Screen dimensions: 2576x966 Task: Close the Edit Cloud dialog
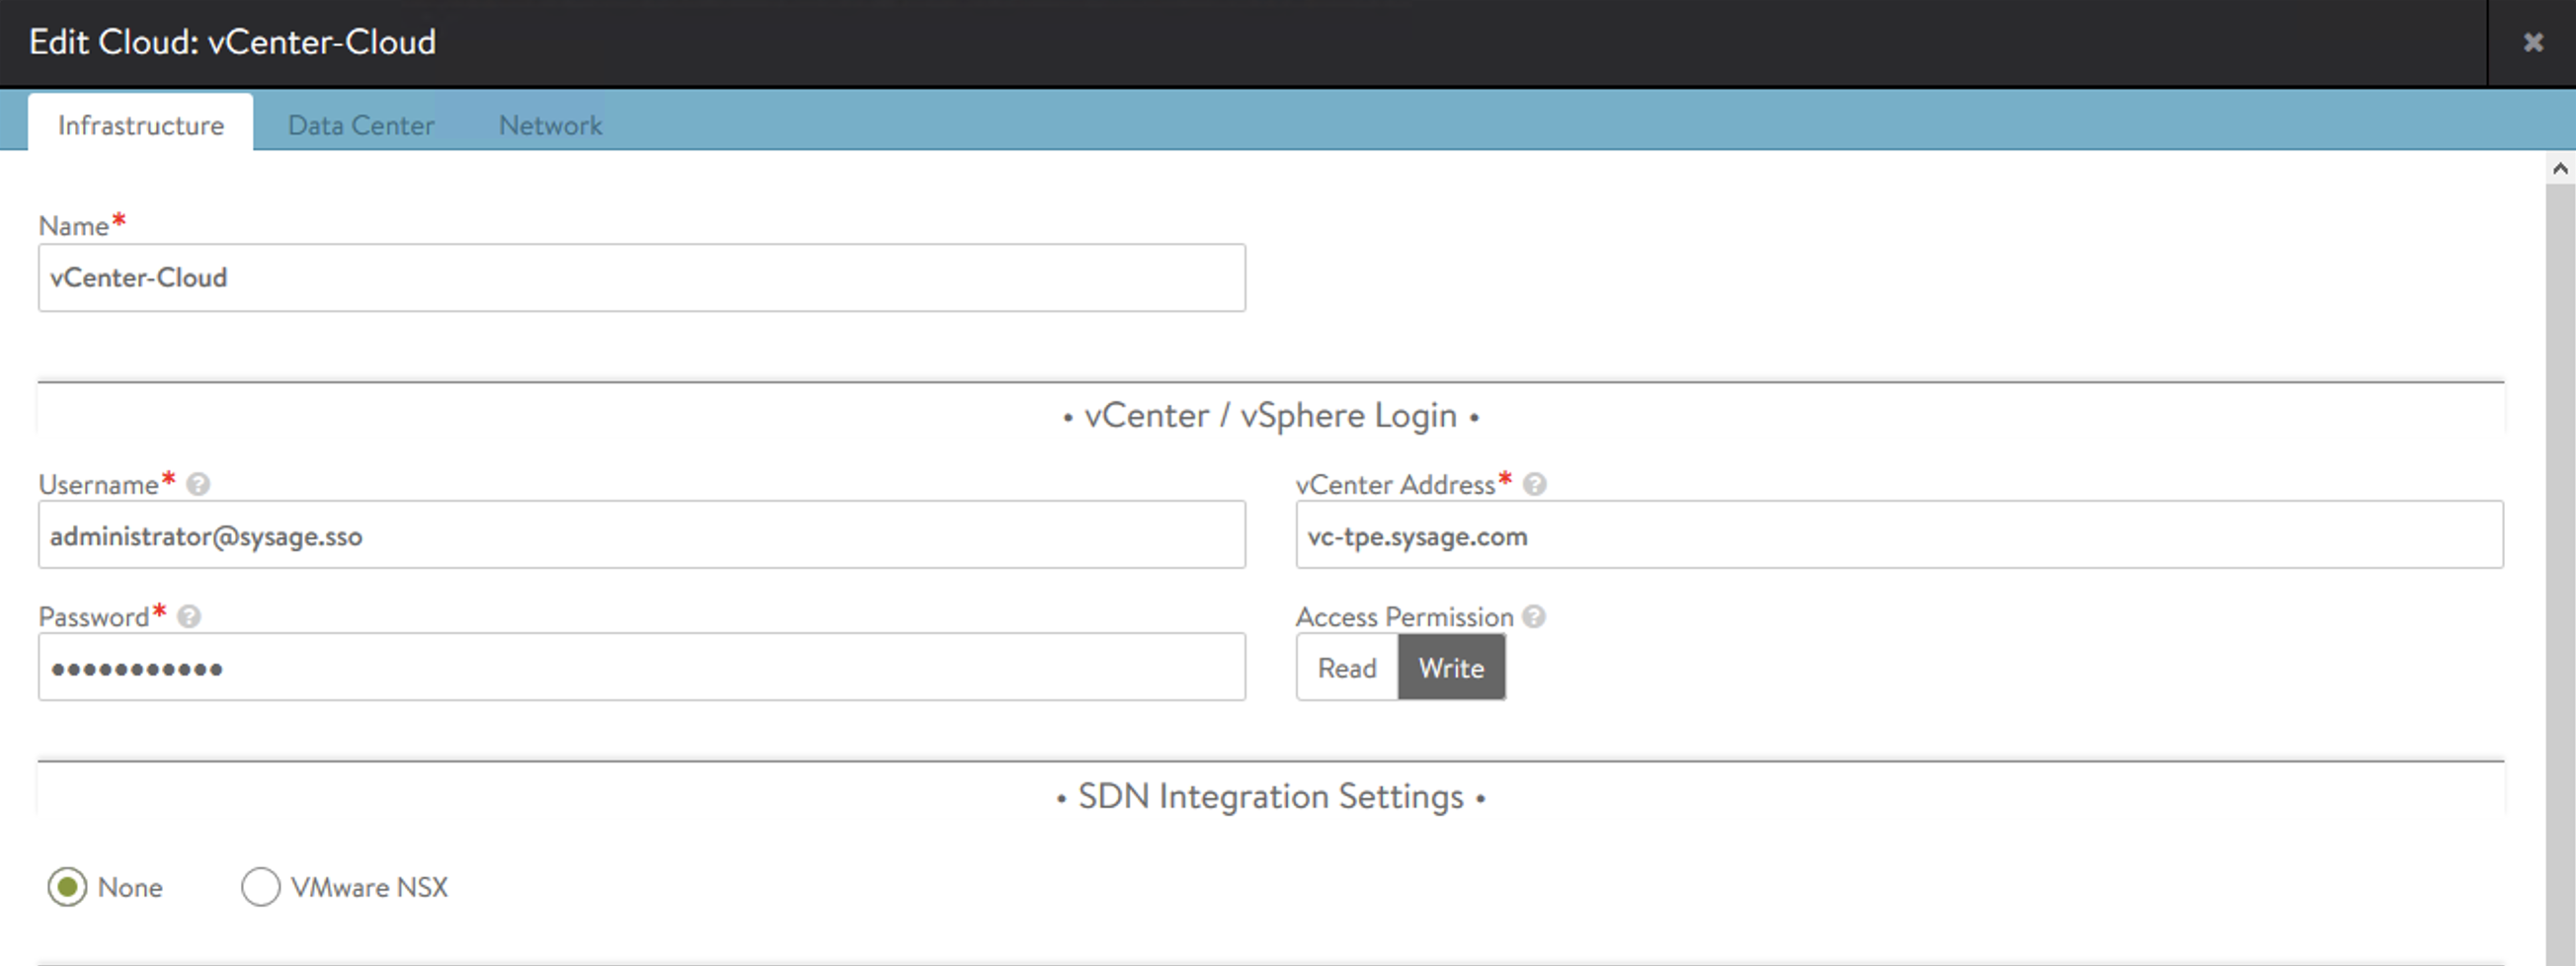coord(2532,42)
